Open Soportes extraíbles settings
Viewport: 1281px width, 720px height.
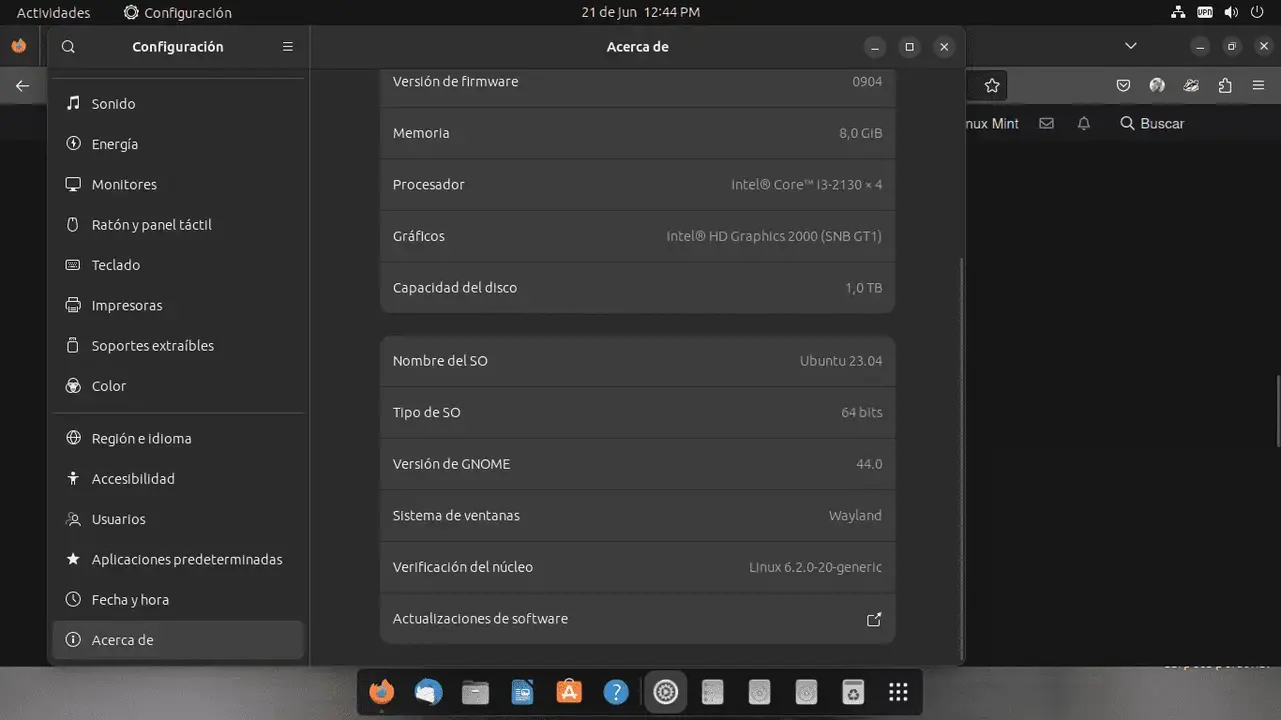pos(178,345)
